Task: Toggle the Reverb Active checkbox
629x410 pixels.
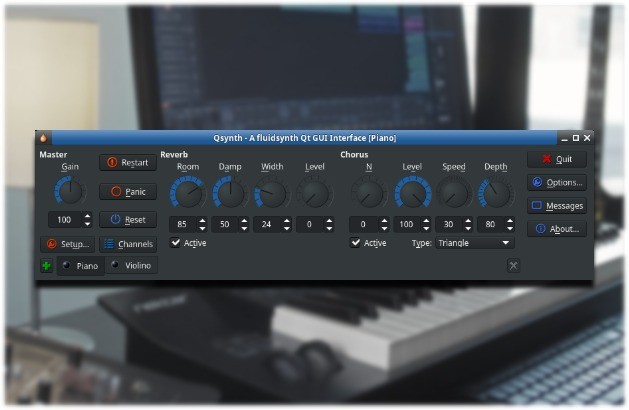Action: (x=188, y=243)
